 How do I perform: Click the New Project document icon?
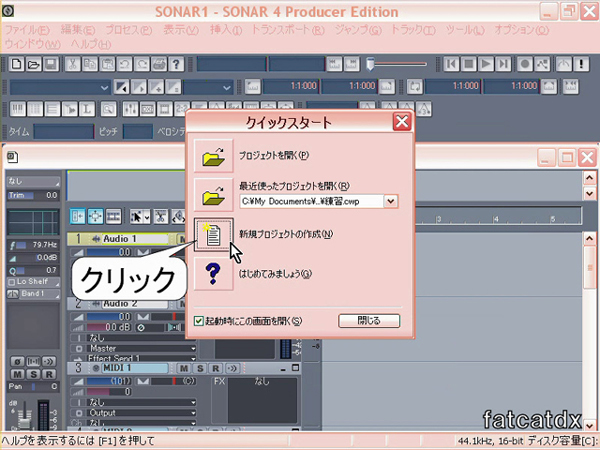tap(214, 235)
